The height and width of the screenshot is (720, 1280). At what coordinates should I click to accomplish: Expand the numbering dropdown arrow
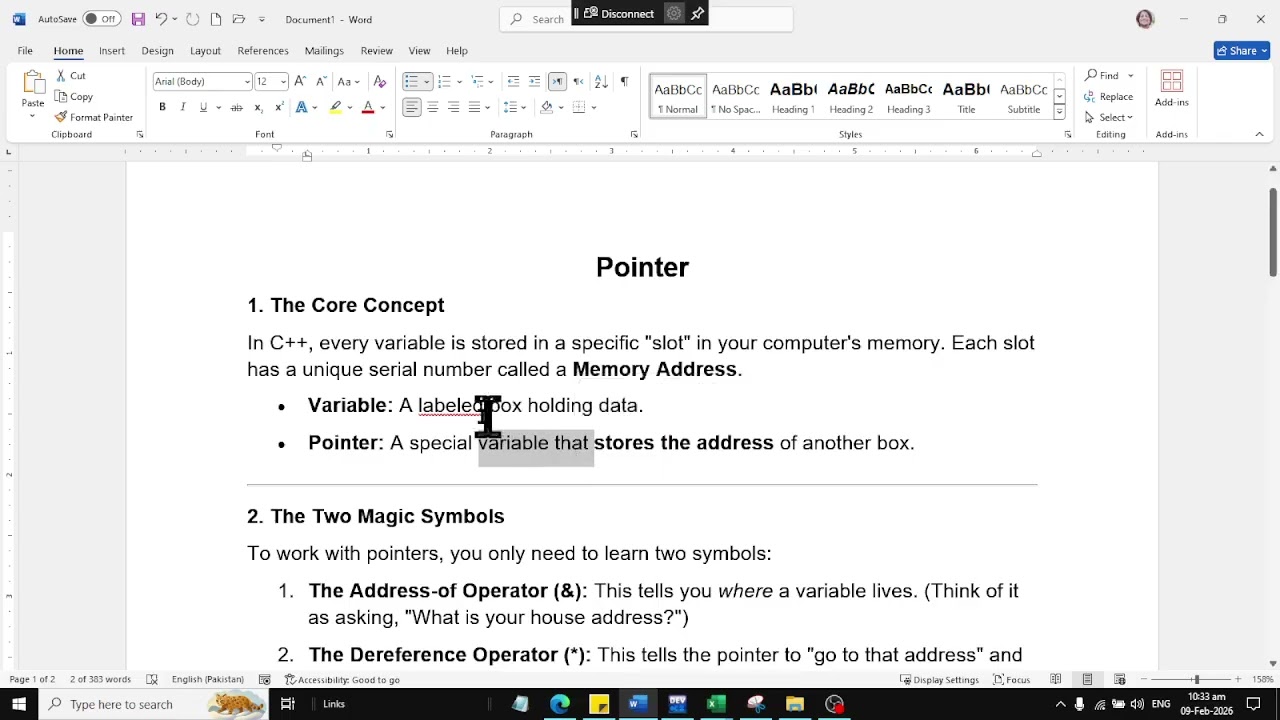pos(459,81)
